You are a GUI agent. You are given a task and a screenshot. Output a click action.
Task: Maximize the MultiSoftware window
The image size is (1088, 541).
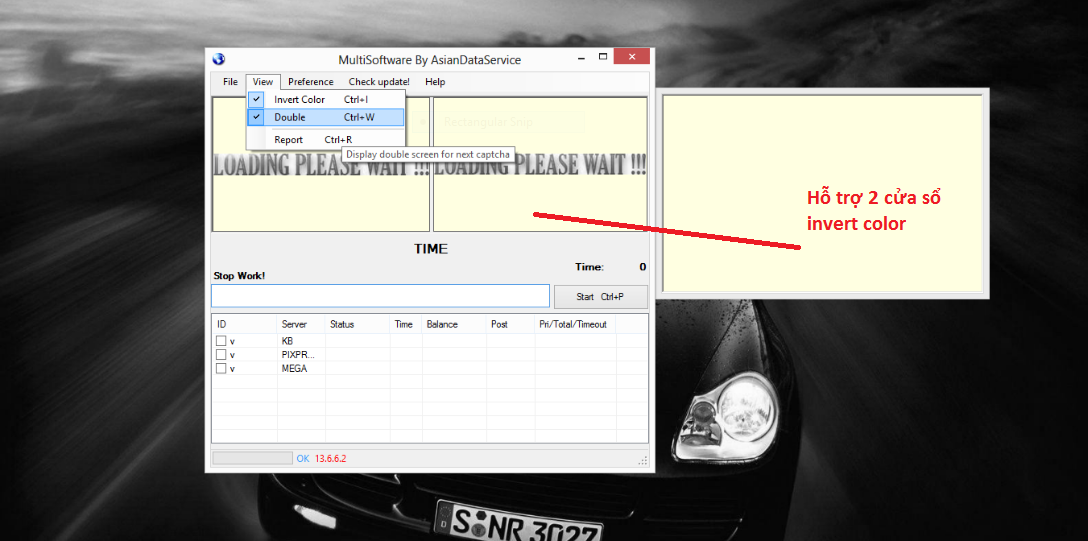602,57
